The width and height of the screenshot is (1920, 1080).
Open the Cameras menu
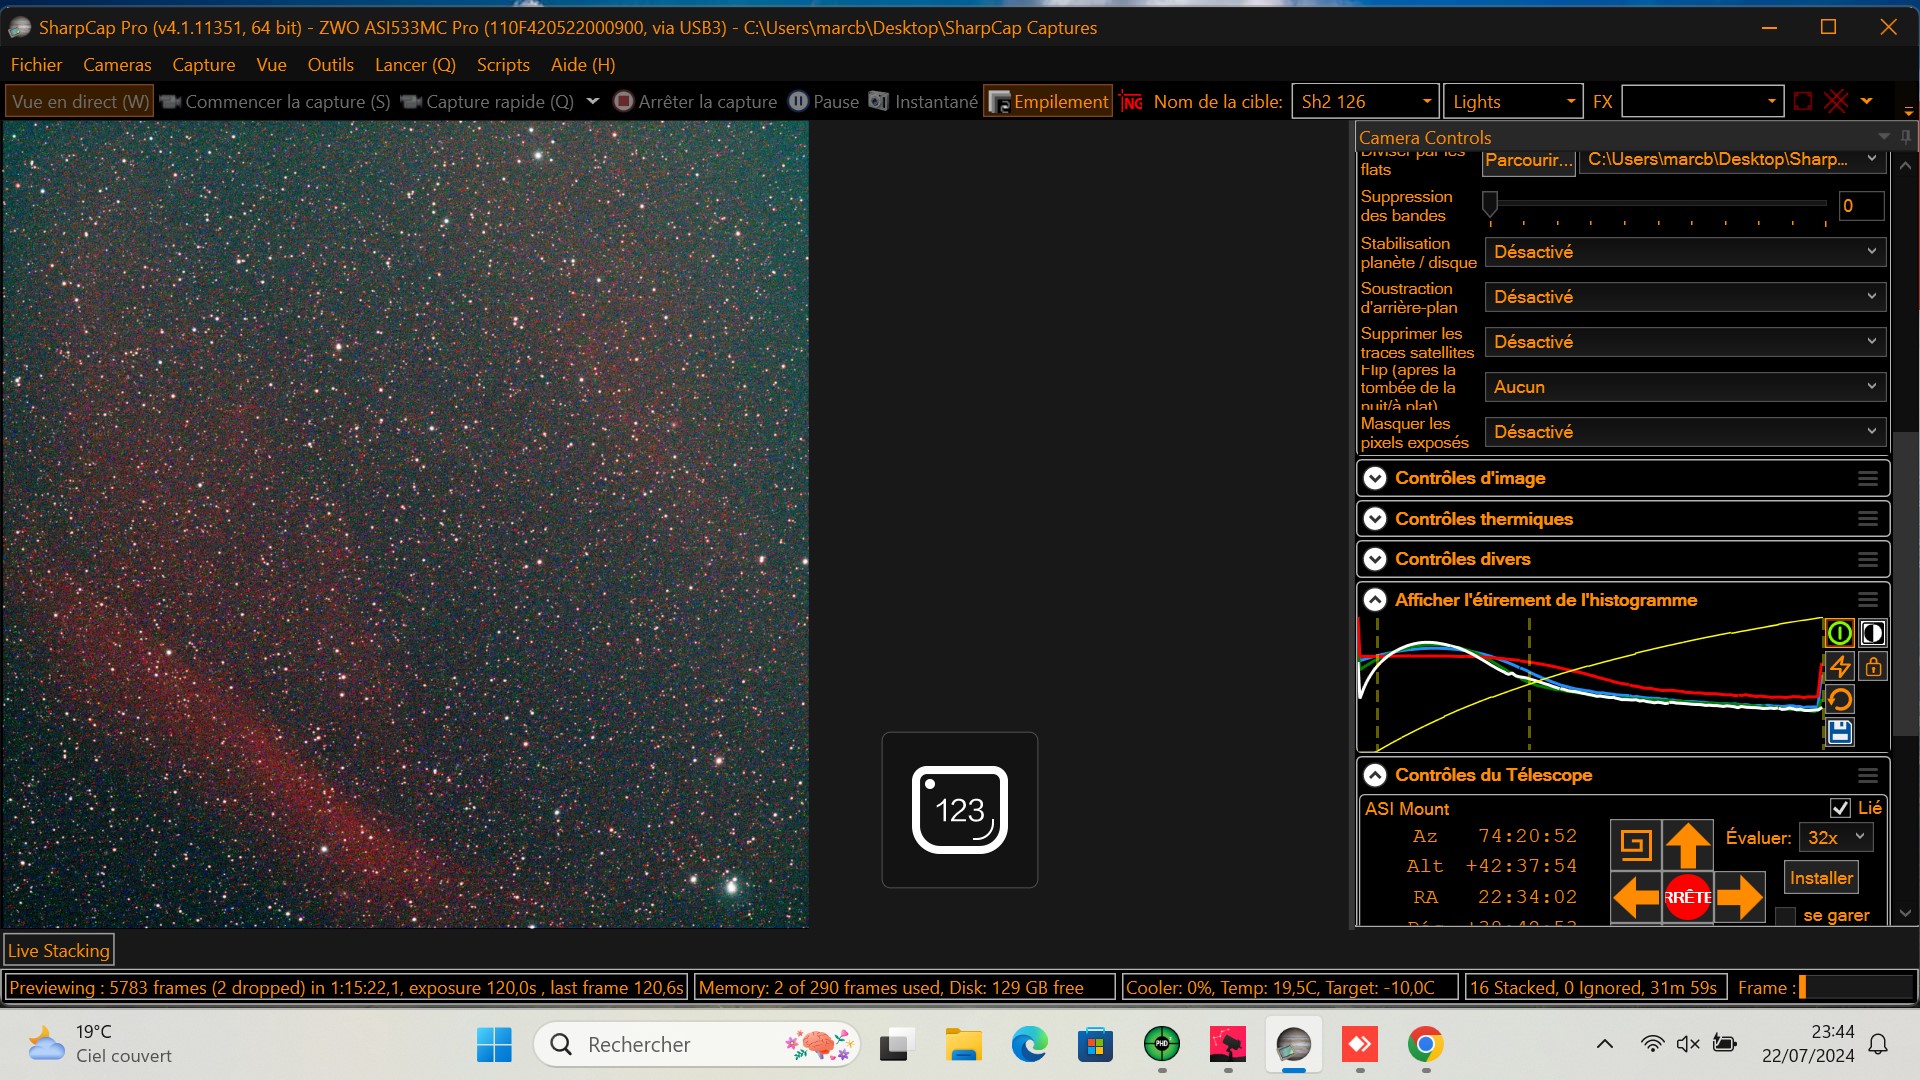pyautogui.click(x=117, y=65)
